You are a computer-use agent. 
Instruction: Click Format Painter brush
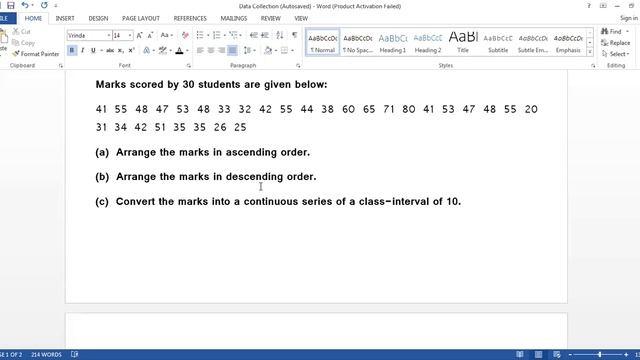(36, 54)
